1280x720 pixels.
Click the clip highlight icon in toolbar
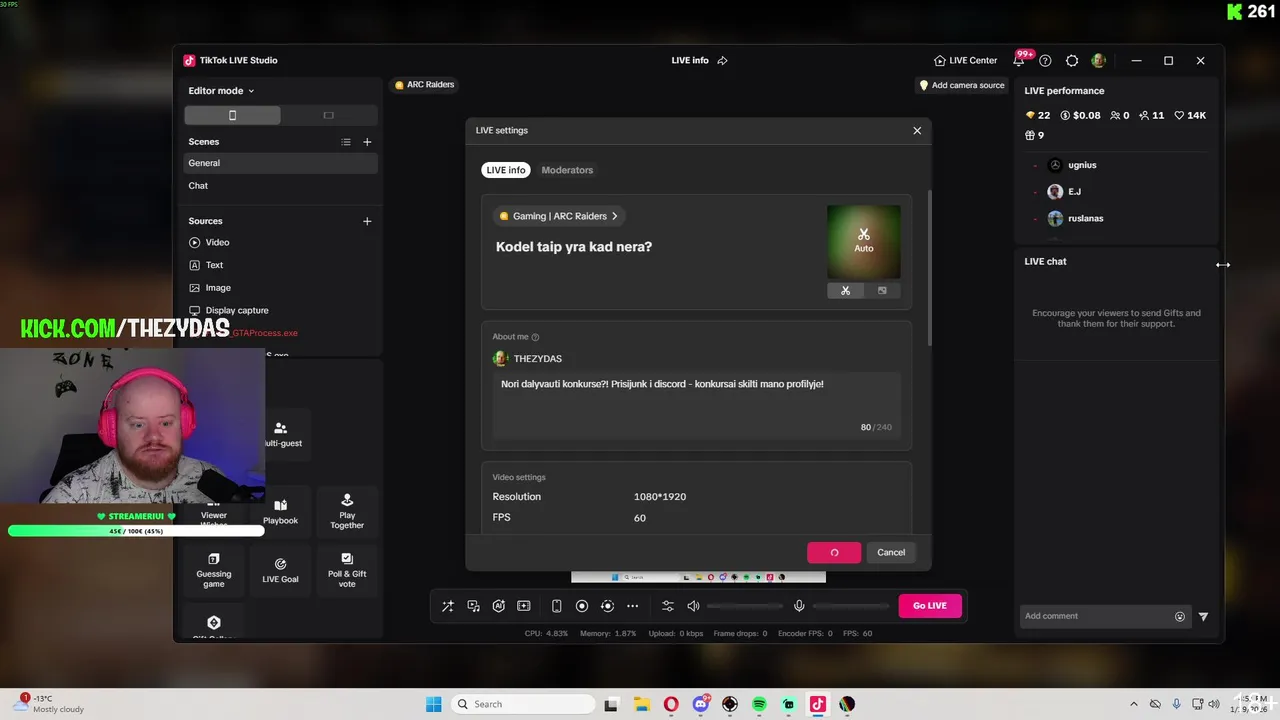coord(523,606)
